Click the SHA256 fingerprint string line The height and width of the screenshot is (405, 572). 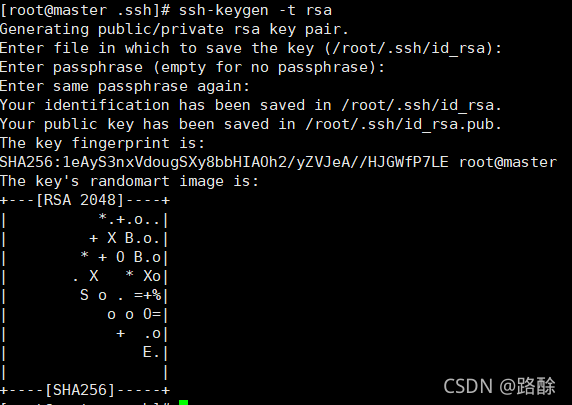224,162
